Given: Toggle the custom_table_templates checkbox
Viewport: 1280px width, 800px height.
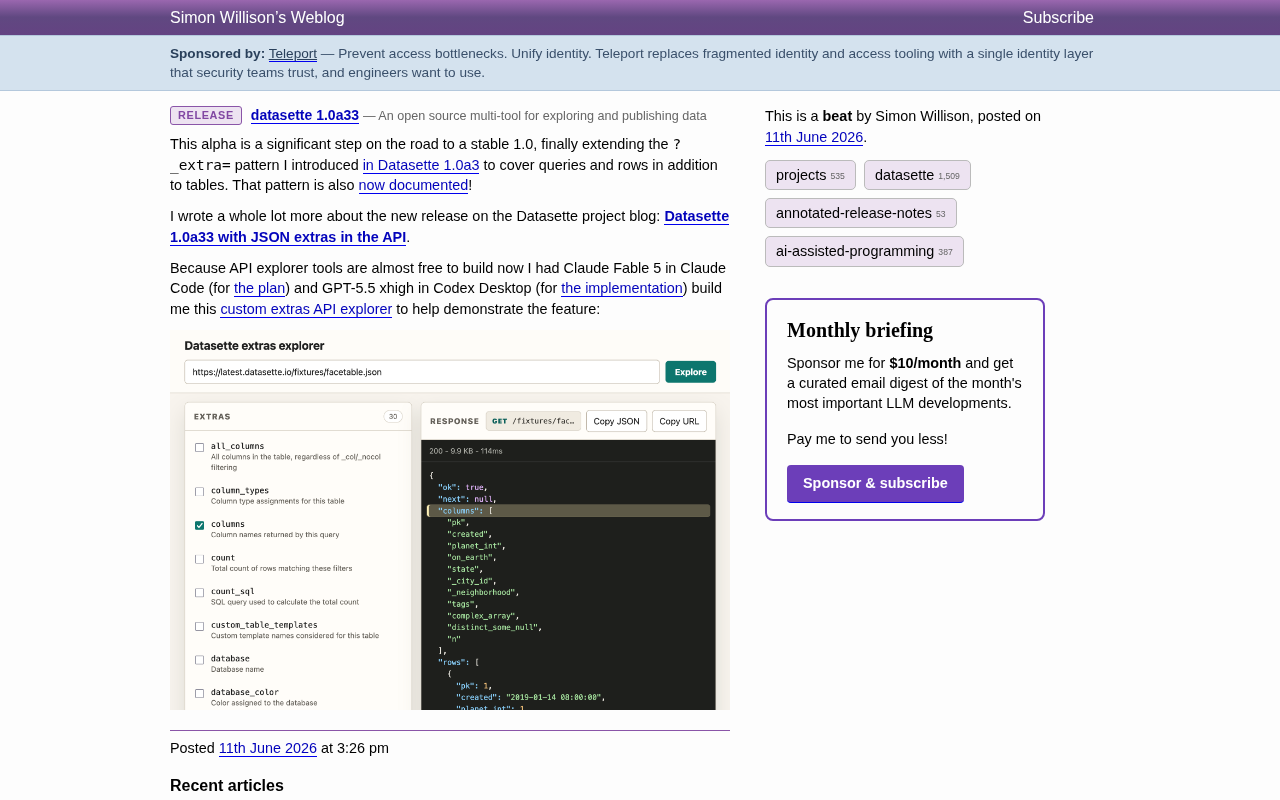Looking at the screenshot, I should pyautogui.click(x=199, y=626).
